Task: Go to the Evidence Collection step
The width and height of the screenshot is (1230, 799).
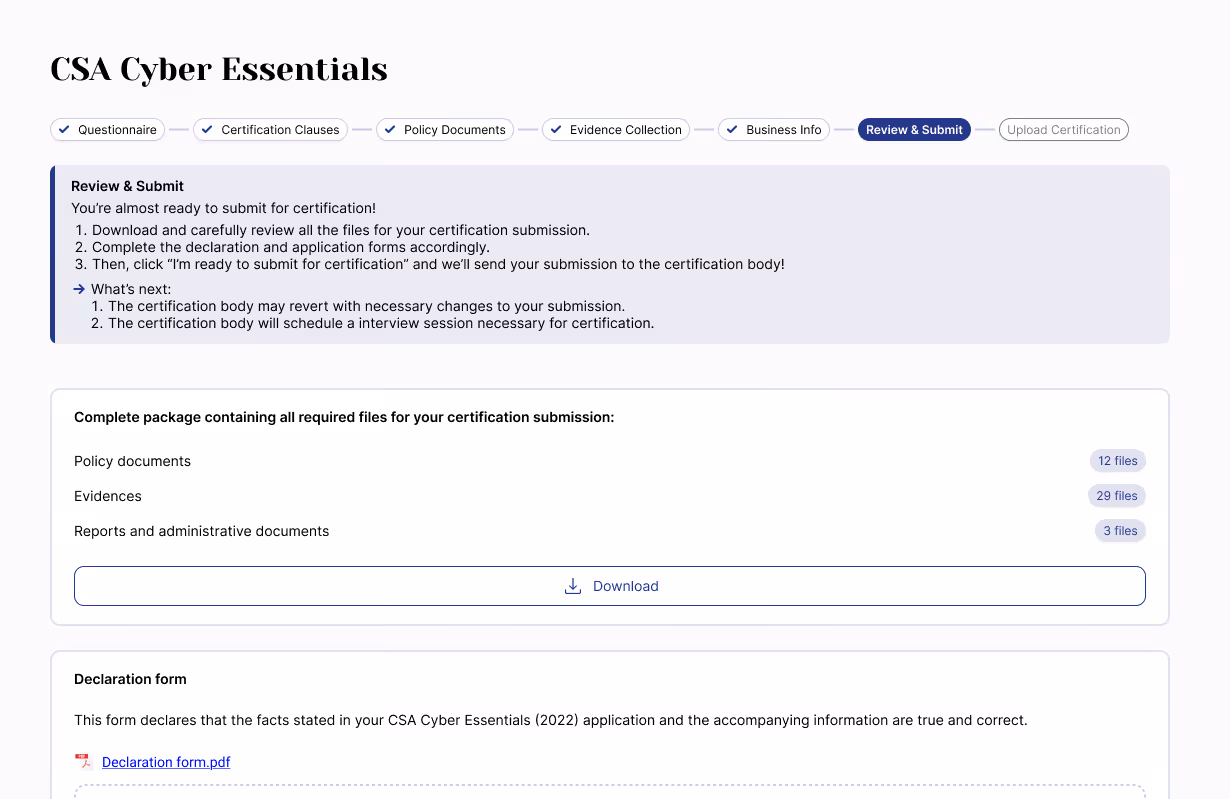Action: pos(616,129)
